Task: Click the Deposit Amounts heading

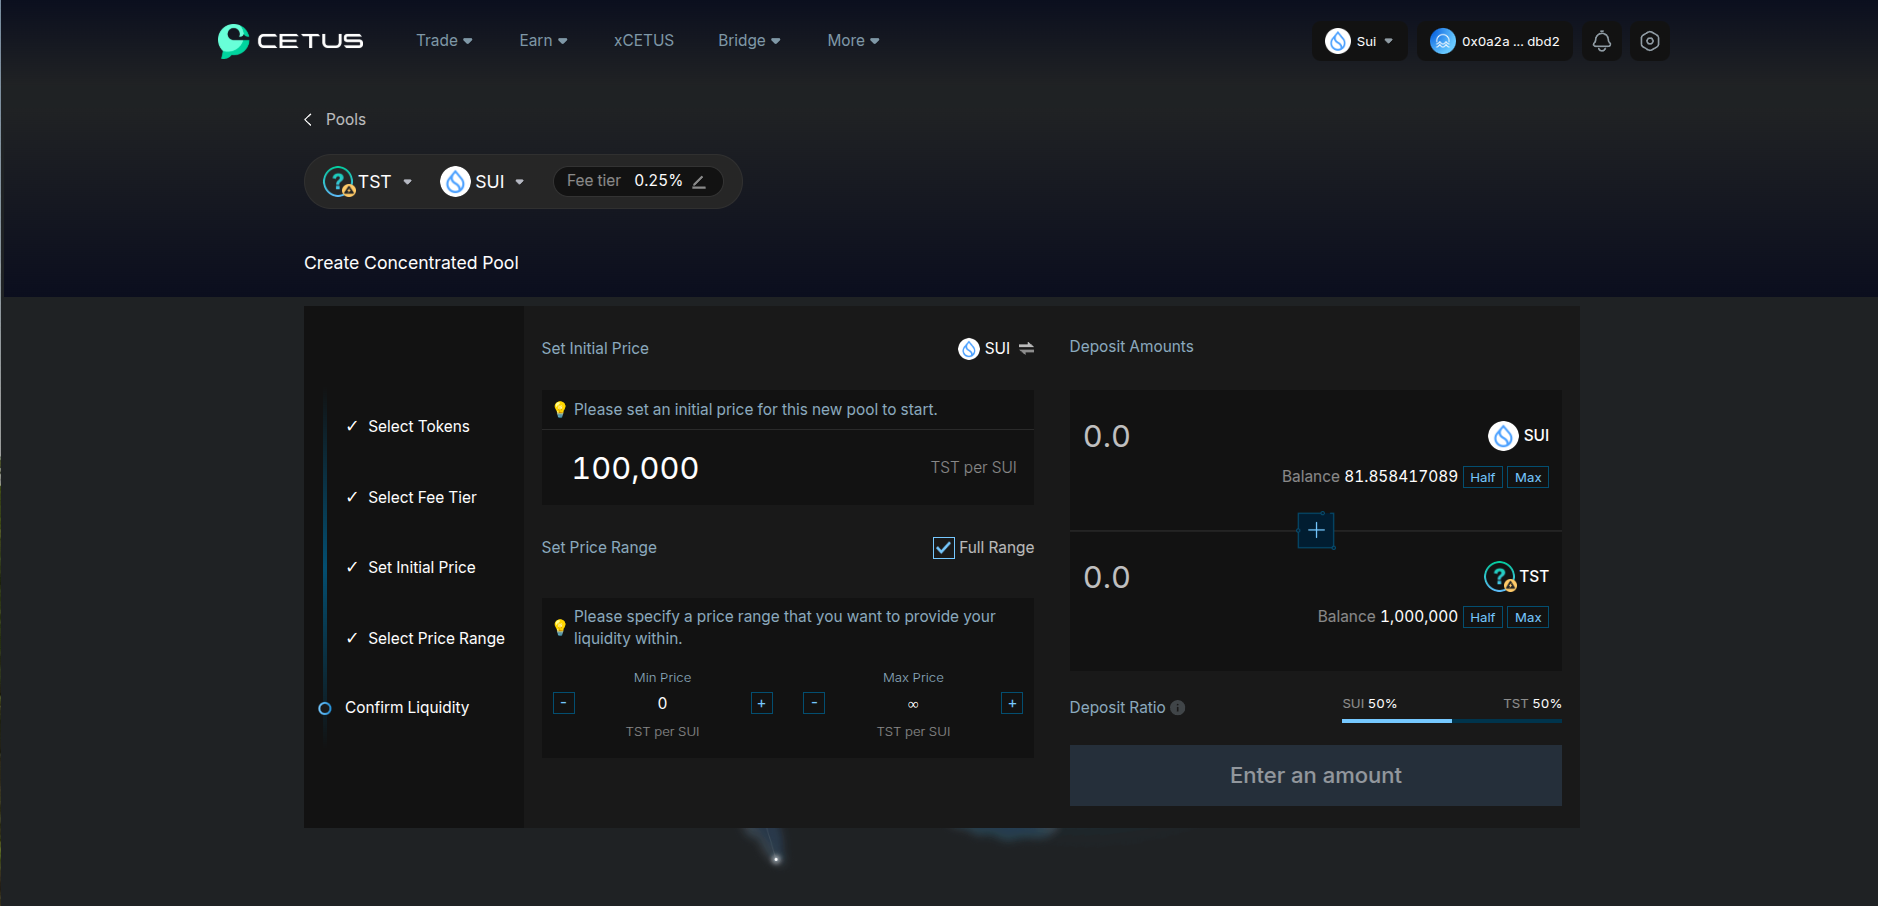Action: pyautogui.click(x=1131, y=347)
